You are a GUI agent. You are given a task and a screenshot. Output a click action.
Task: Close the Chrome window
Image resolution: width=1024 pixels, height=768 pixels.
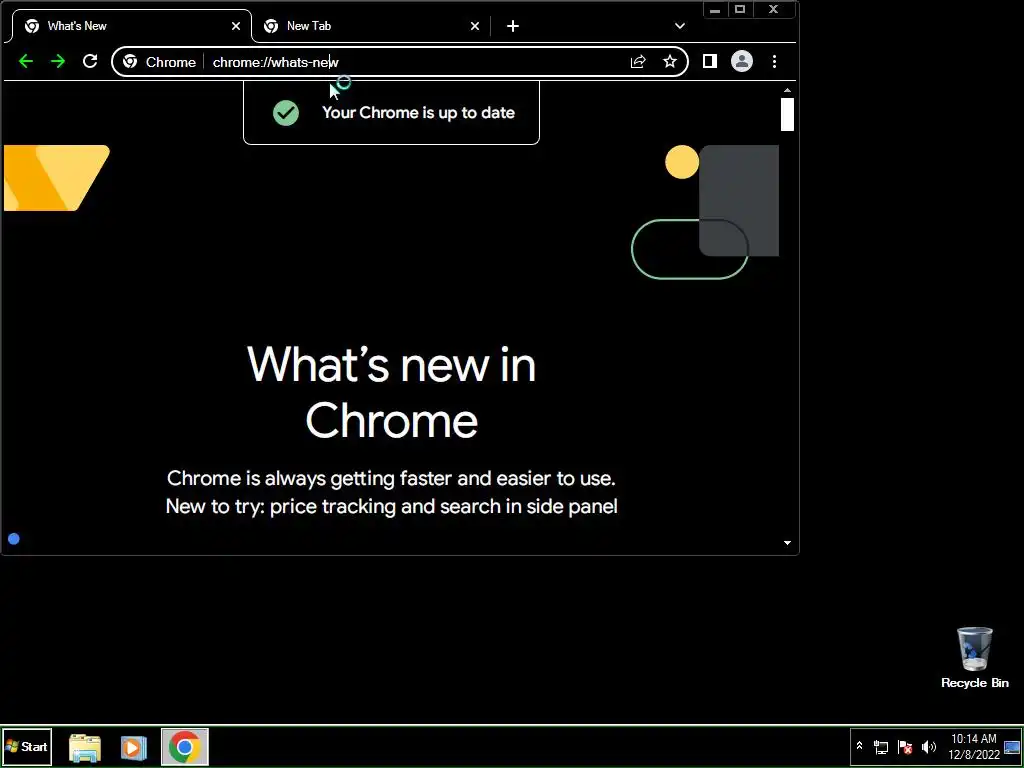click(x=774, y=9)
